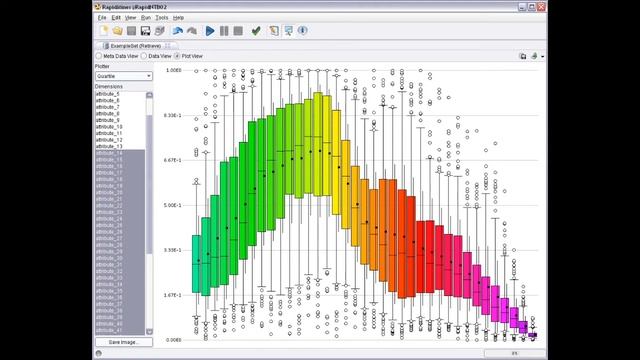Click the blue info welcome icon
Screen dimensions: 640x360
click(302, 30)
